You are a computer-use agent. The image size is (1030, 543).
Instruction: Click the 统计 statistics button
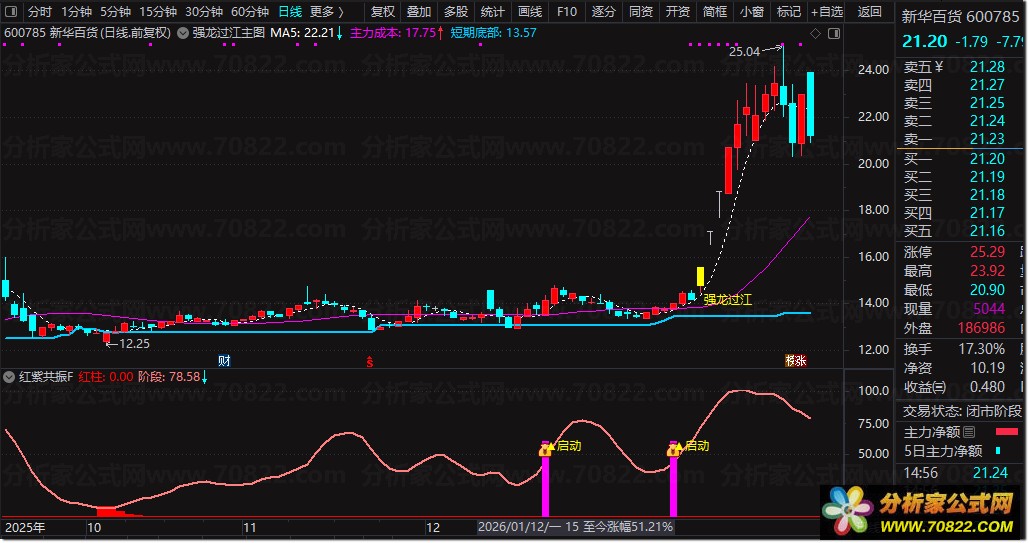(493, 12)
